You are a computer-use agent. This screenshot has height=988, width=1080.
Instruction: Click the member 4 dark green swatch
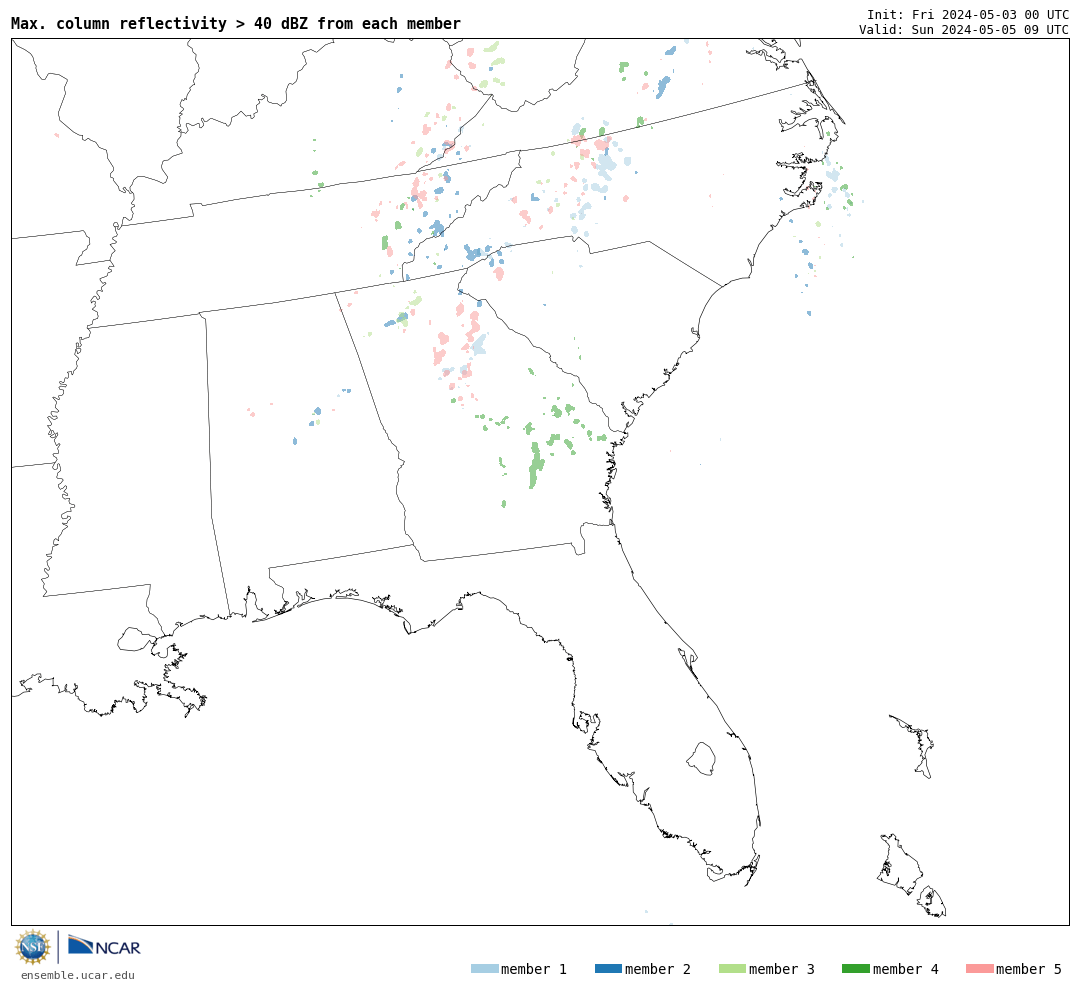click(x=855, y=968)
